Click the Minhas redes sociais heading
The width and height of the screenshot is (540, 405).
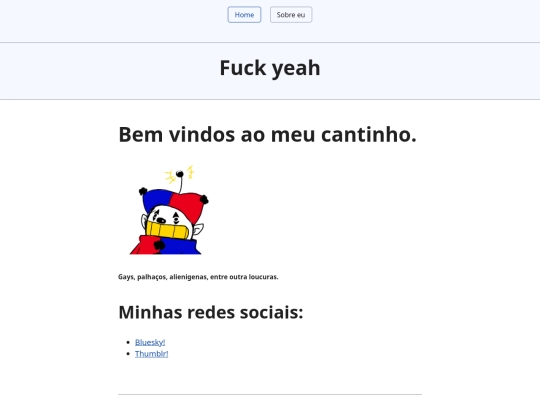pos(211,312)
